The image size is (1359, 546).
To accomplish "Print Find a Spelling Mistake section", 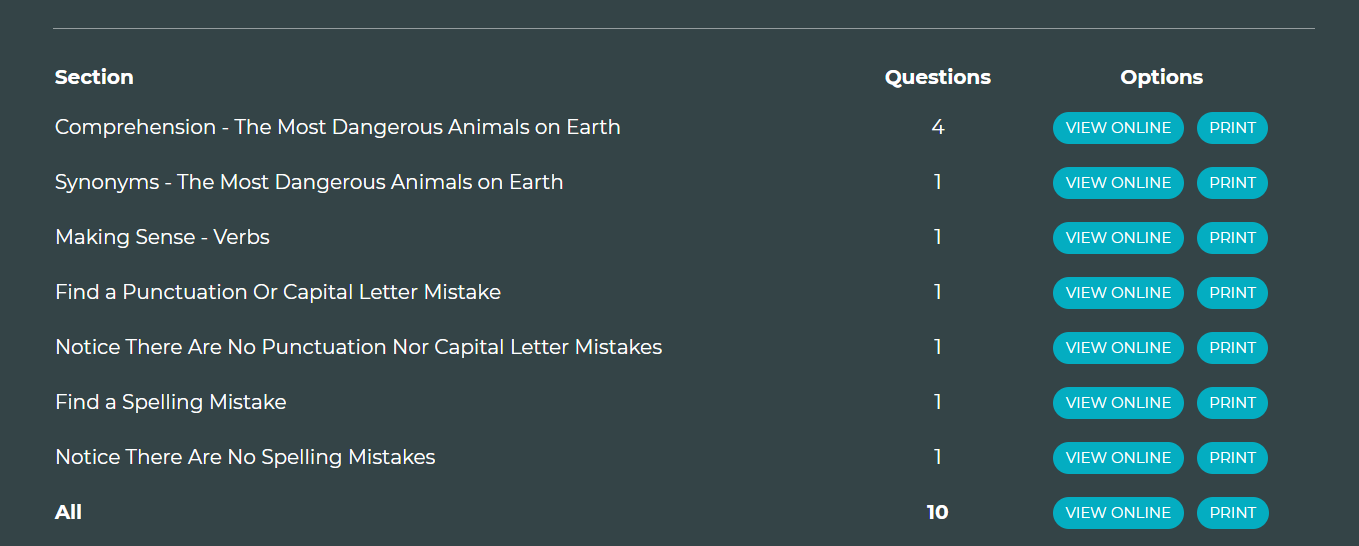I will pos(1232,403).
